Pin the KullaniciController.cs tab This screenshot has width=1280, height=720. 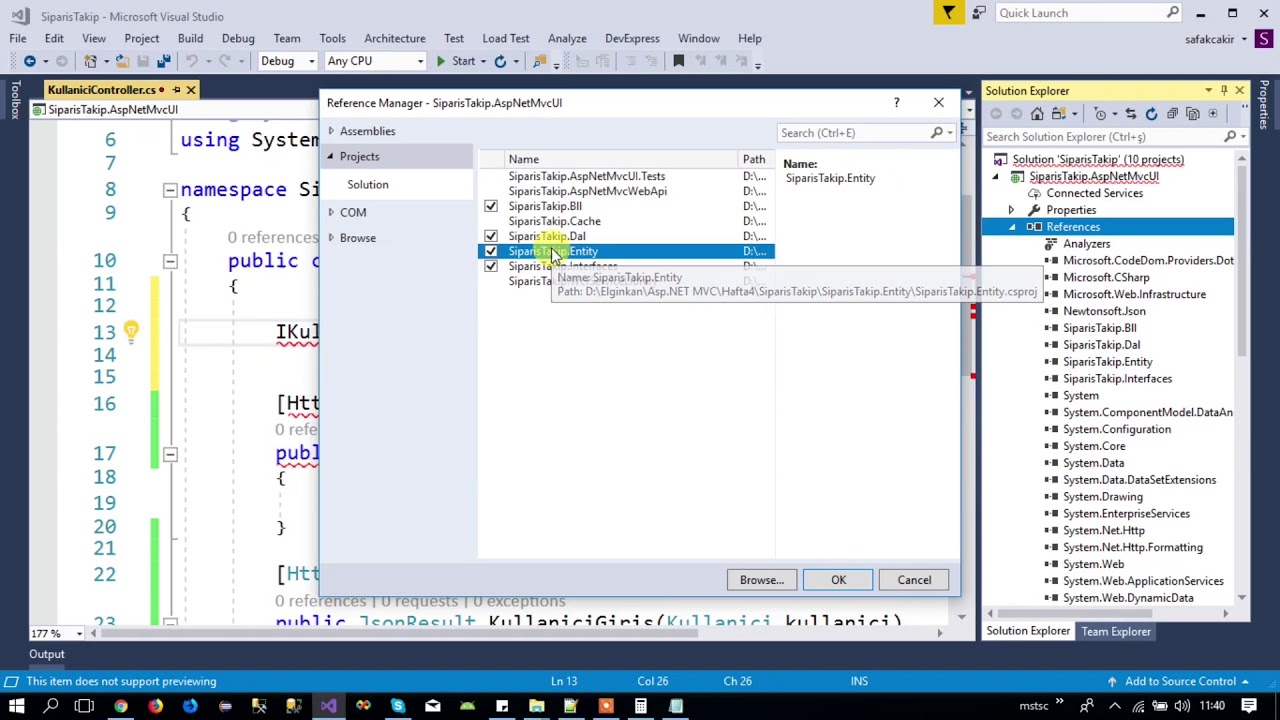coord(175,90)
